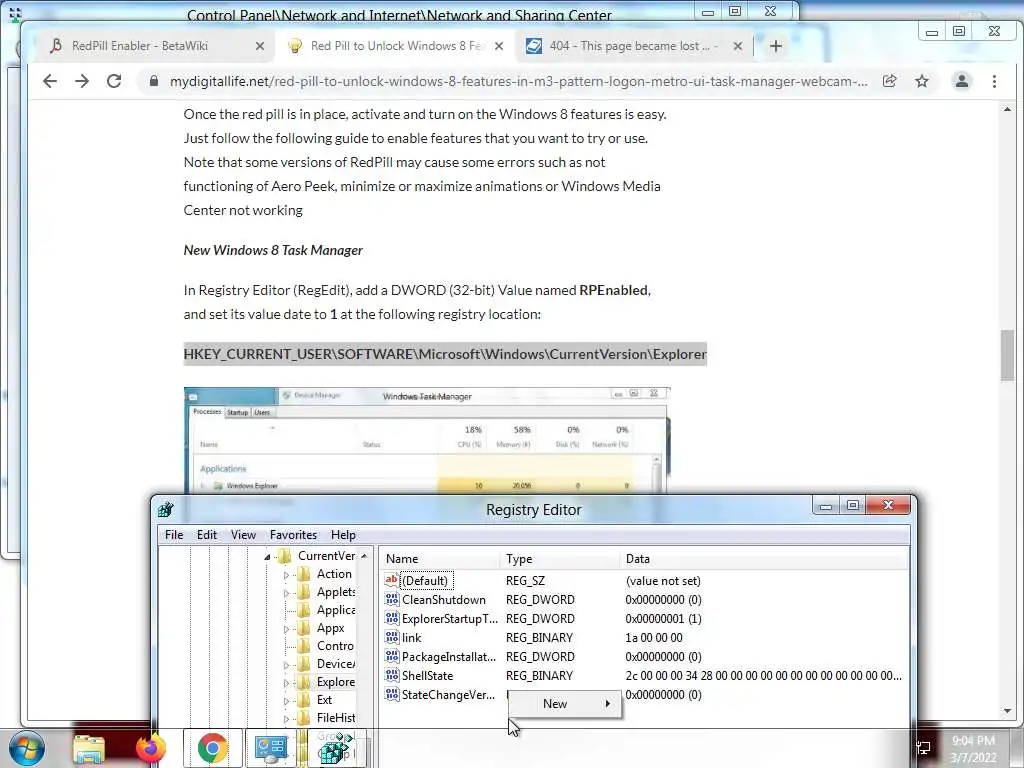Image resolution: width=1024 pixels, height=768 pixels.
Task: Click the Registry Editor app icon in title bar
Action: pyautogui.click(x=166, y=509)
